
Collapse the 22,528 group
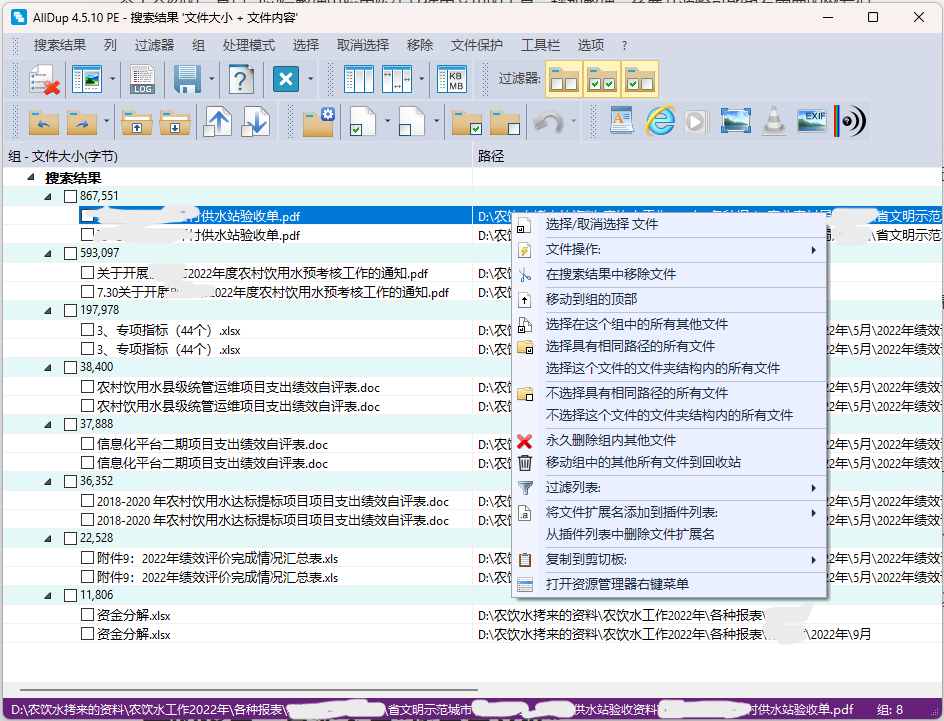tap(48, 539)
